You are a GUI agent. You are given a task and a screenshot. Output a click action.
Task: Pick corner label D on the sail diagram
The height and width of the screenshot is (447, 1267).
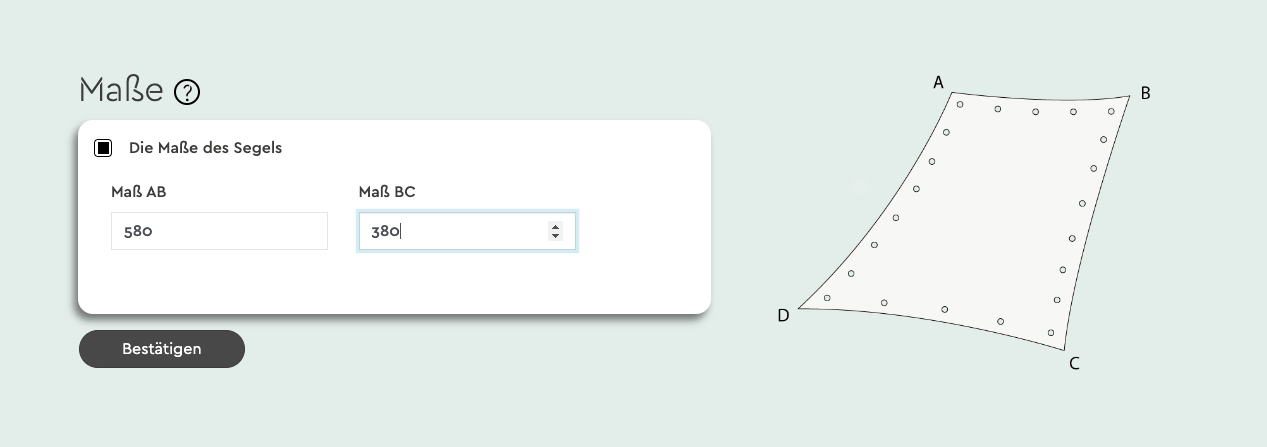[x=783, y=316]
